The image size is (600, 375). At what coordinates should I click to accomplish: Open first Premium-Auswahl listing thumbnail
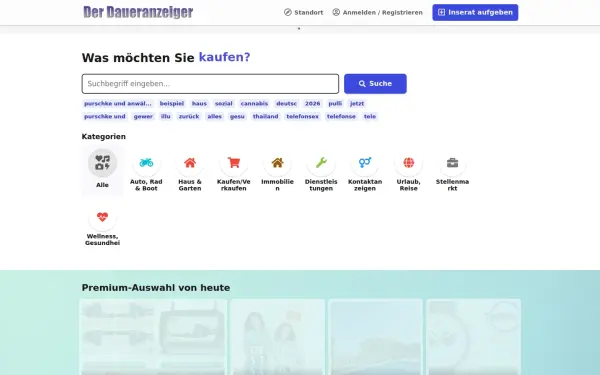pyautogui.click(x=153, y=337)
